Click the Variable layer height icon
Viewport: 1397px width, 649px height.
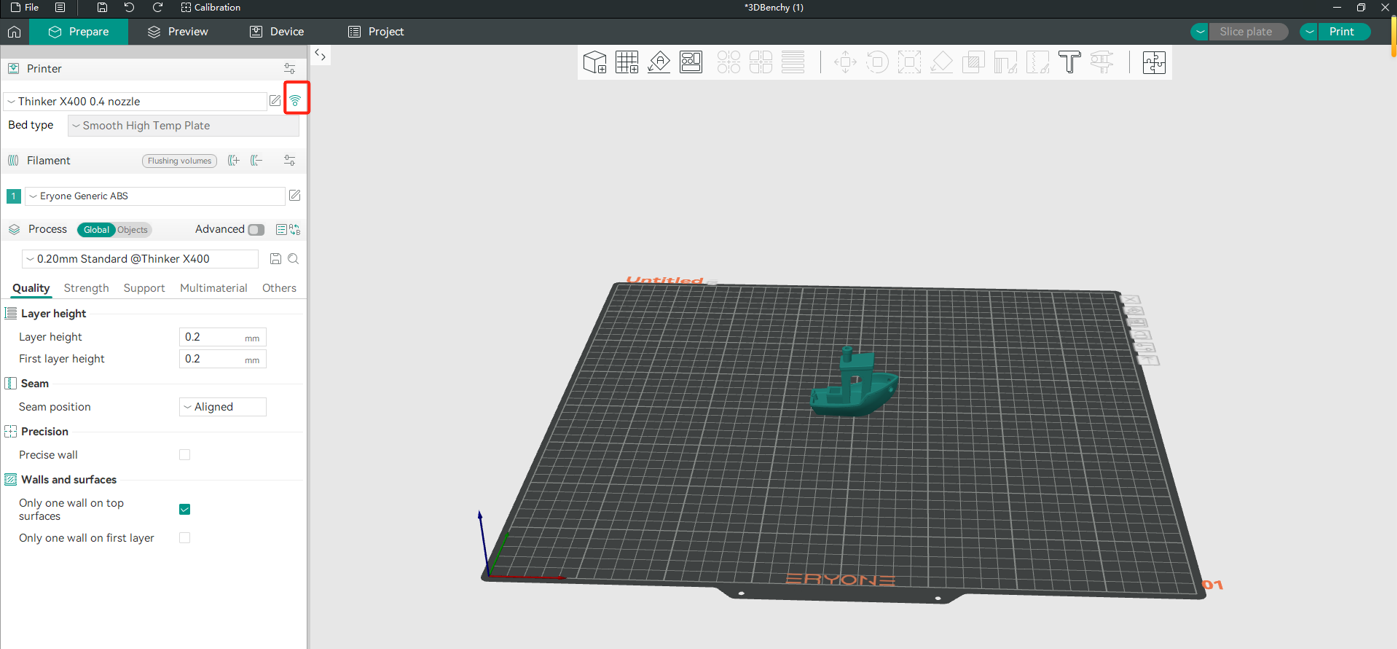click(x=793, y=62)
